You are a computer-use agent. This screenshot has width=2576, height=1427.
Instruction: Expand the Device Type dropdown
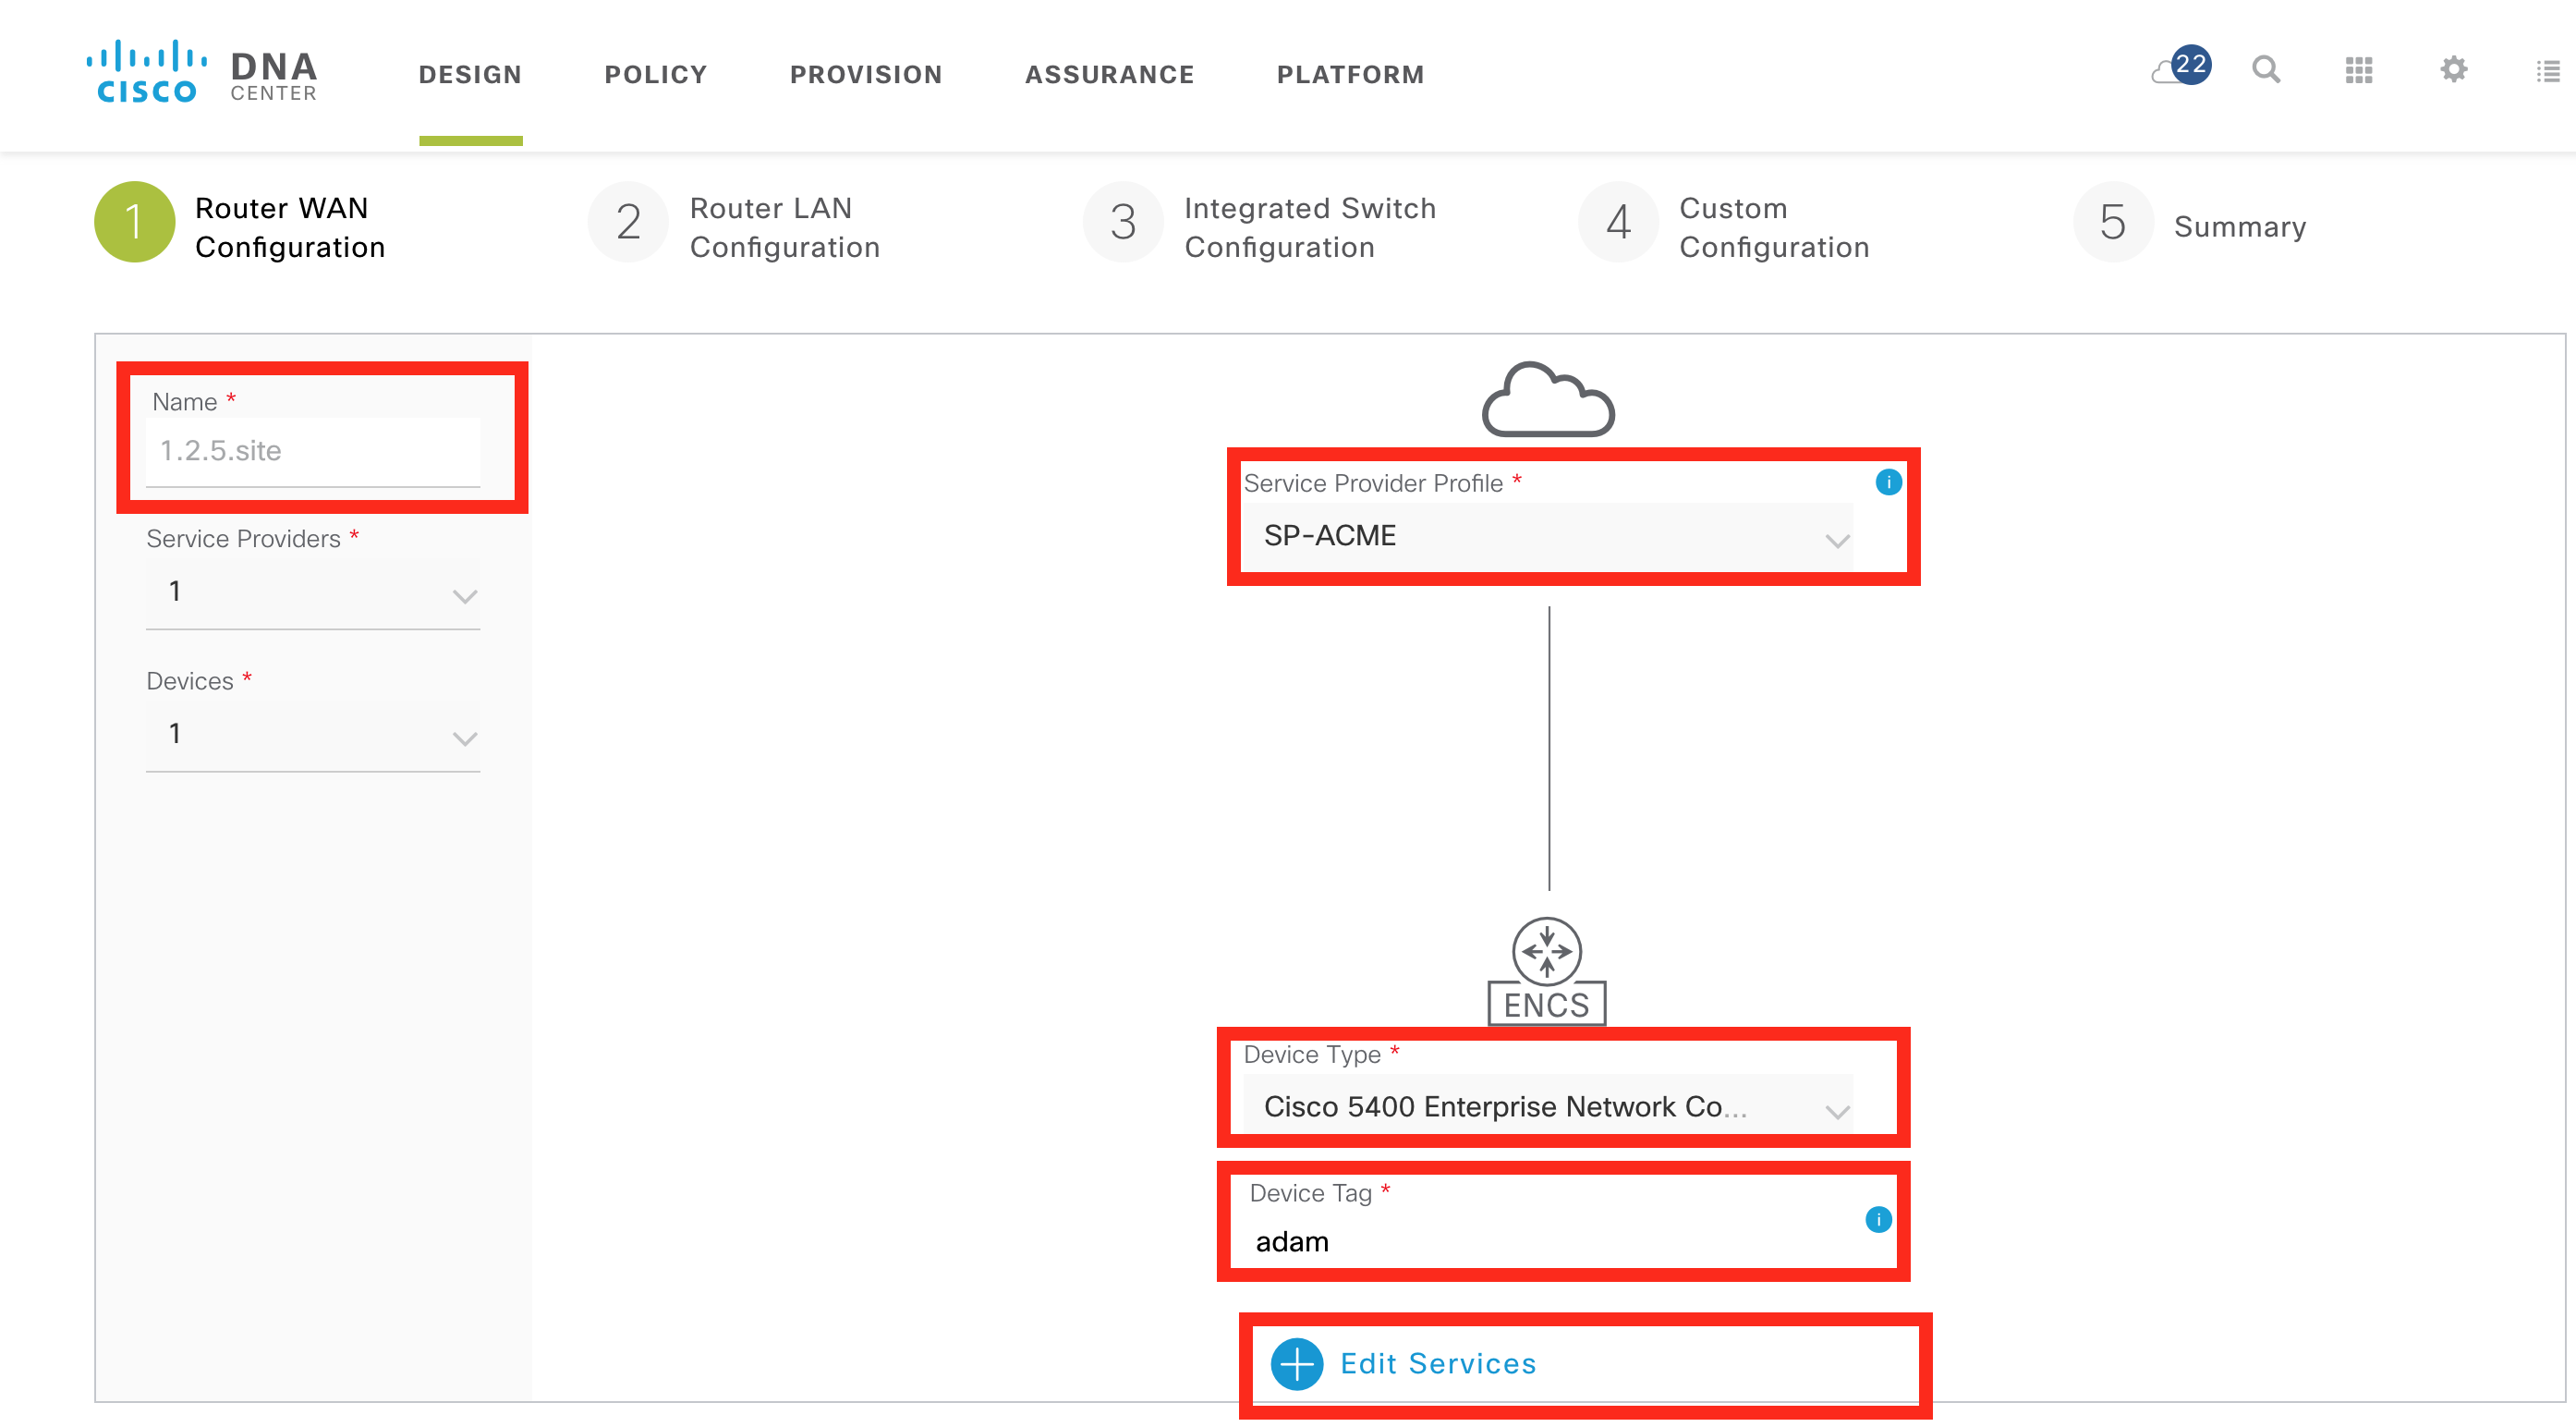1547,1107
